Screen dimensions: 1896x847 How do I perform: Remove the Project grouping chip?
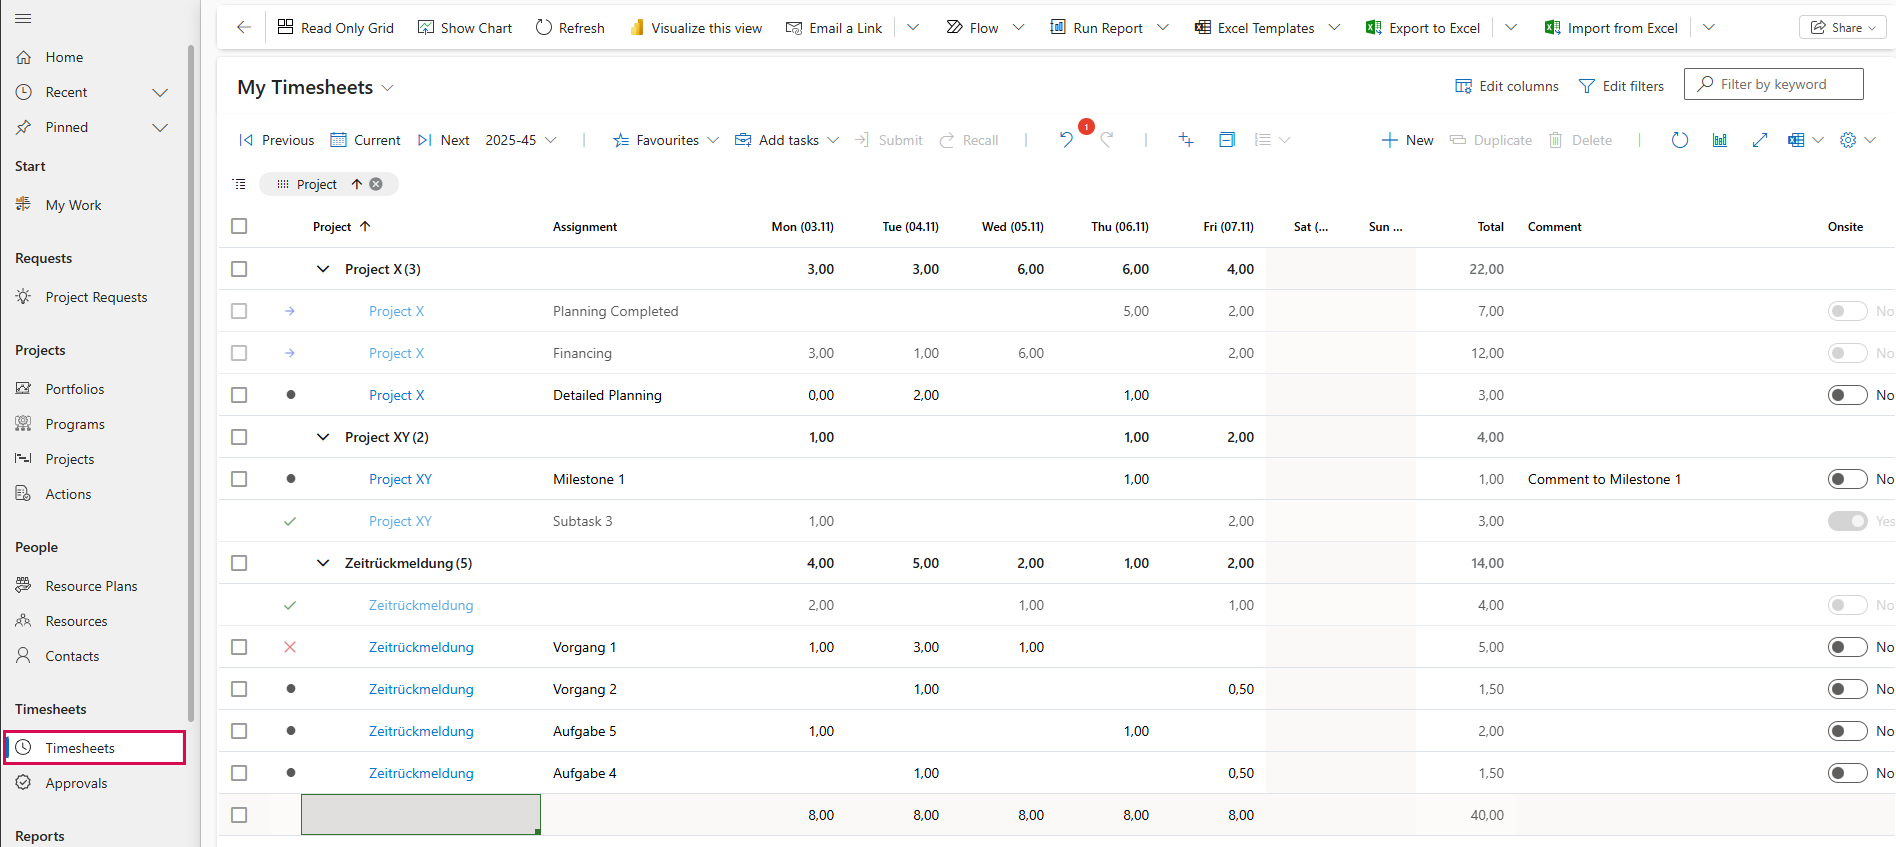(x=376, y=184)
